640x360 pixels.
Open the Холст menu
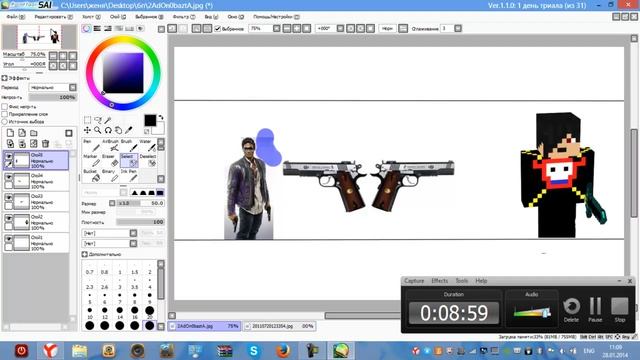point(91,17)
